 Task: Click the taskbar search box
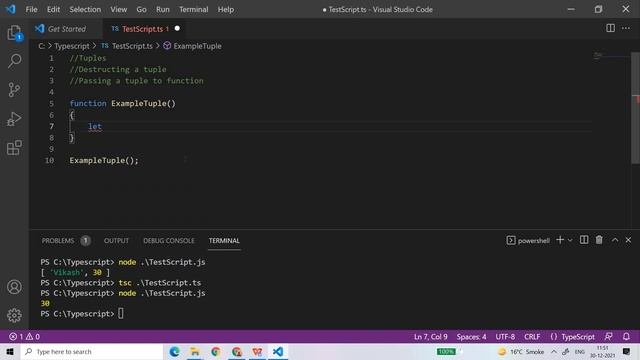tap(92, 351)
